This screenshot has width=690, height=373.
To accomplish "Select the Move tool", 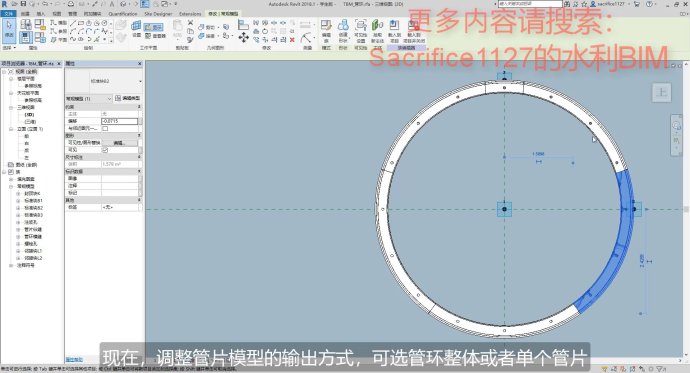I will [244, 37].
